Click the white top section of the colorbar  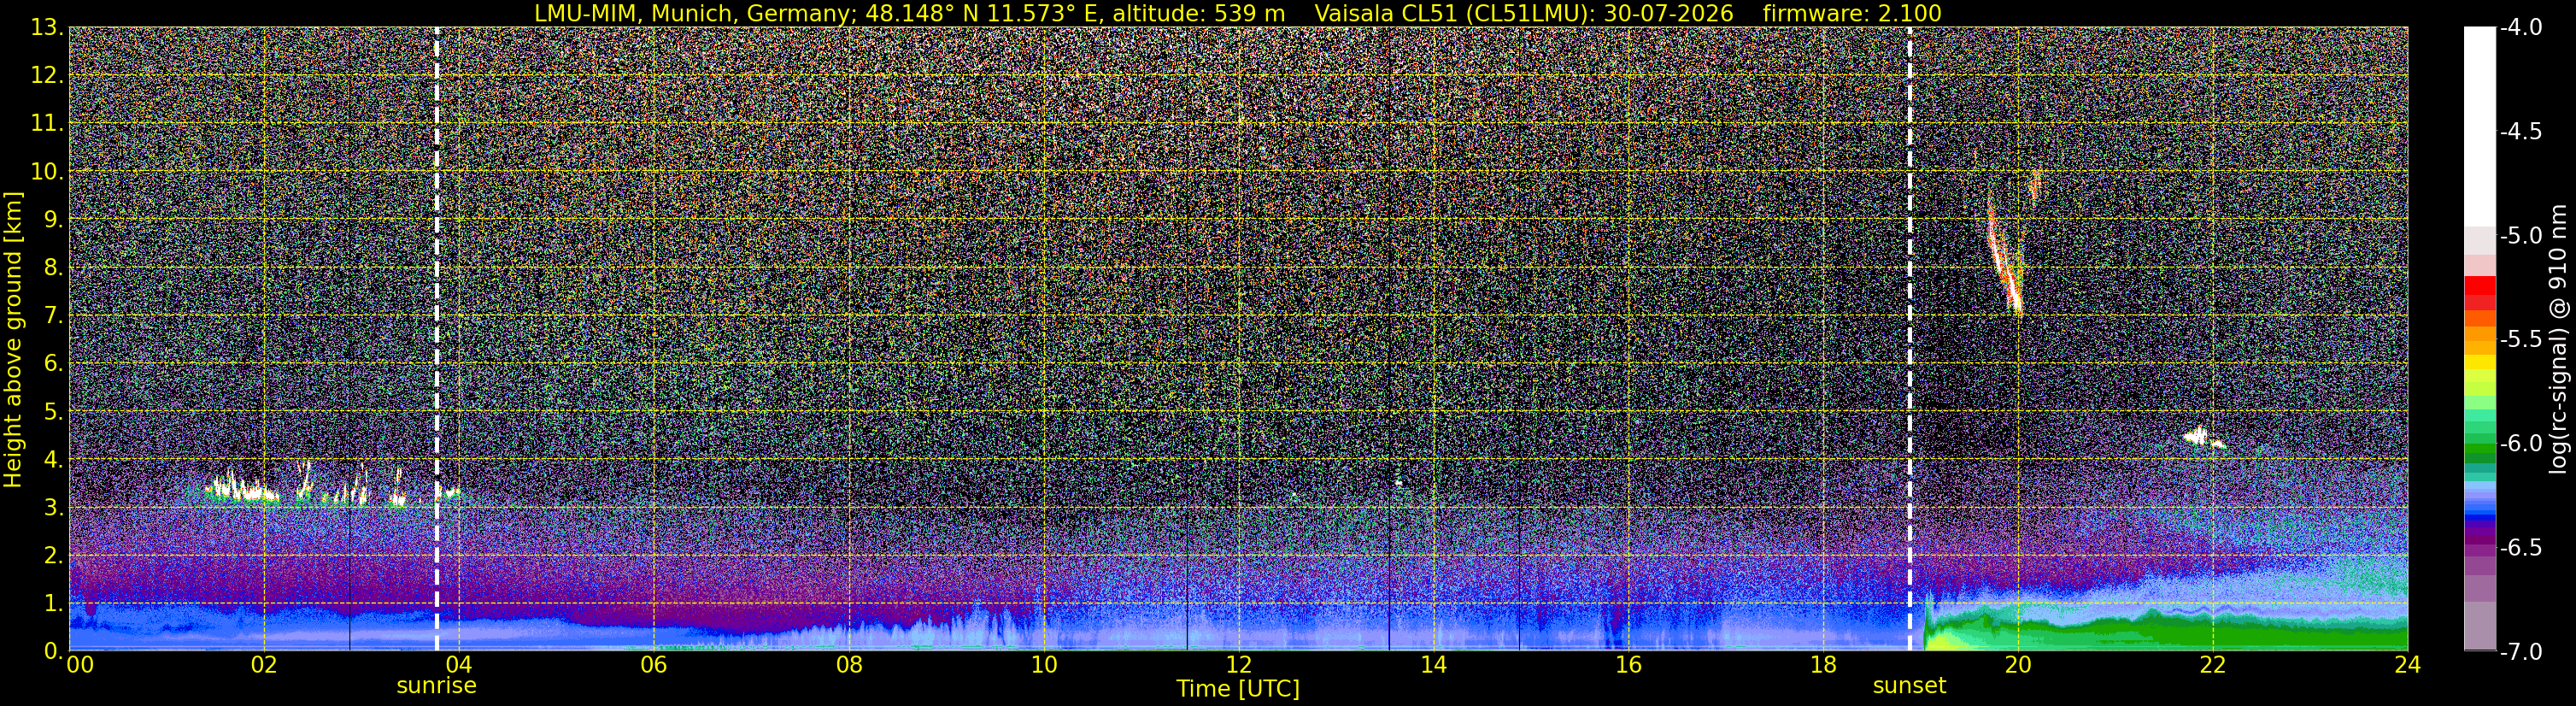pyautogui.click(x=2479, y=125)
